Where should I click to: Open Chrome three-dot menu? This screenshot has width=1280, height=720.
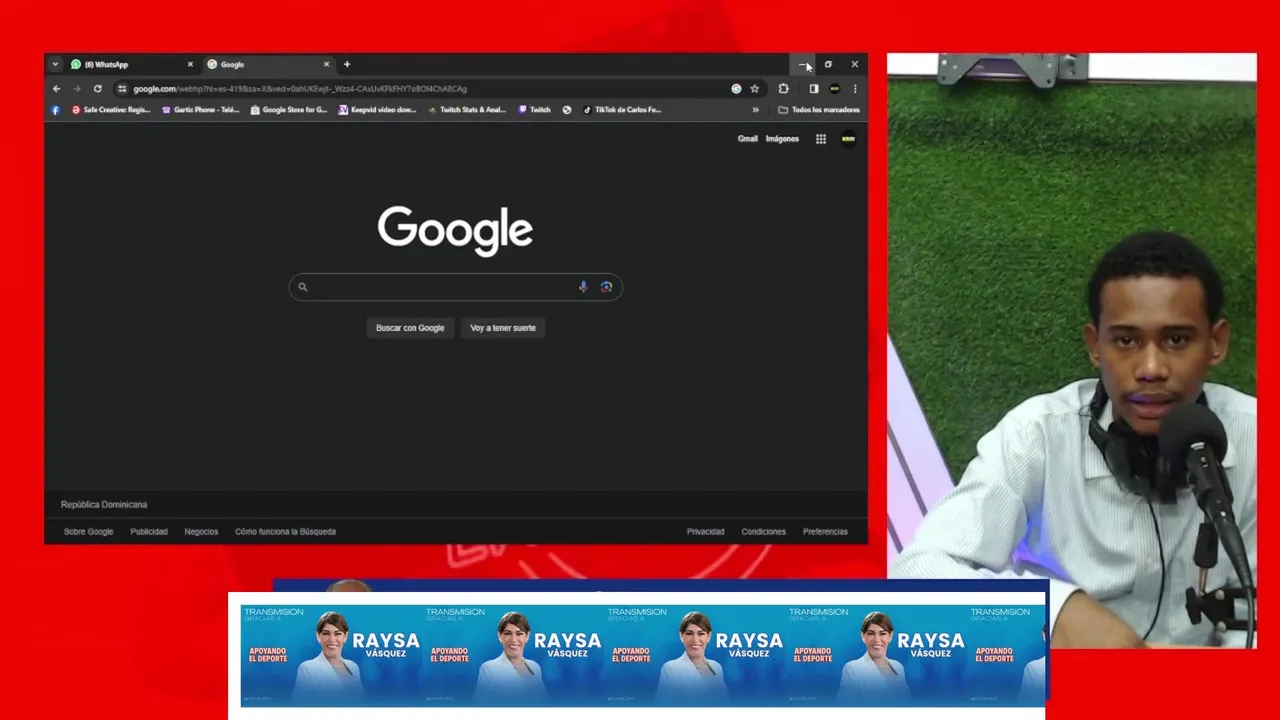[854, 89]
